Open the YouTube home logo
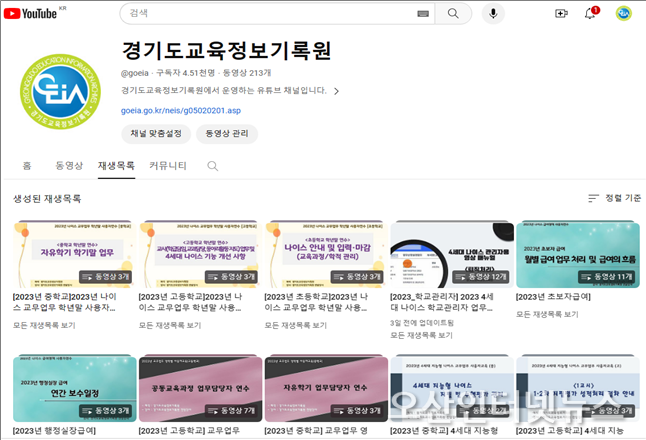646x440 pixels. pos(30,14)
